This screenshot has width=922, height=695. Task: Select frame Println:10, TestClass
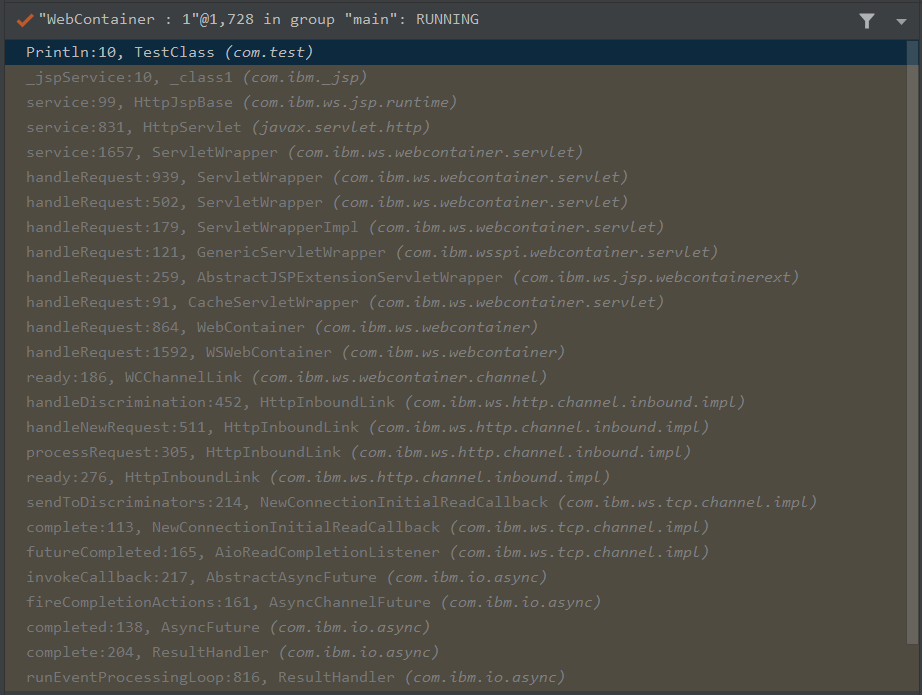click(x=456, y=52)
